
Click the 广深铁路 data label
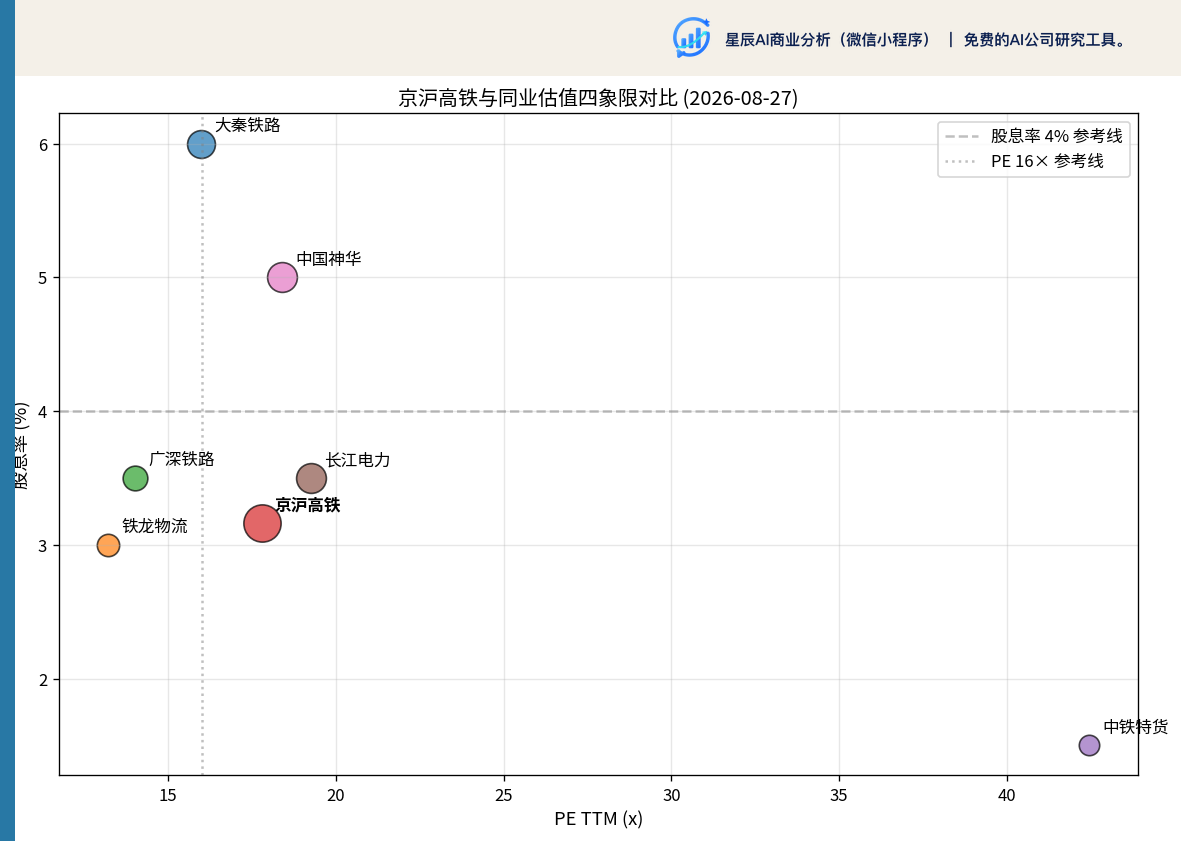[x=182, y=459]
